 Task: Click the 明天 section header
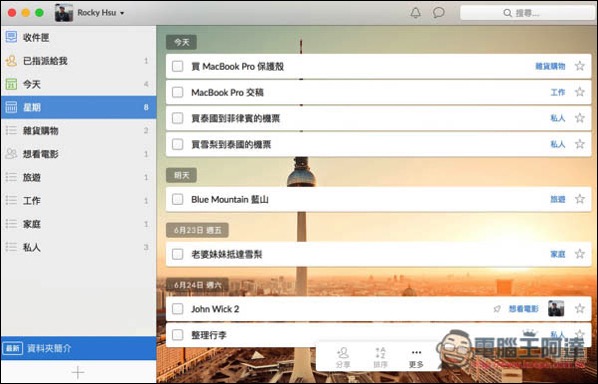(x=182, y=175)
